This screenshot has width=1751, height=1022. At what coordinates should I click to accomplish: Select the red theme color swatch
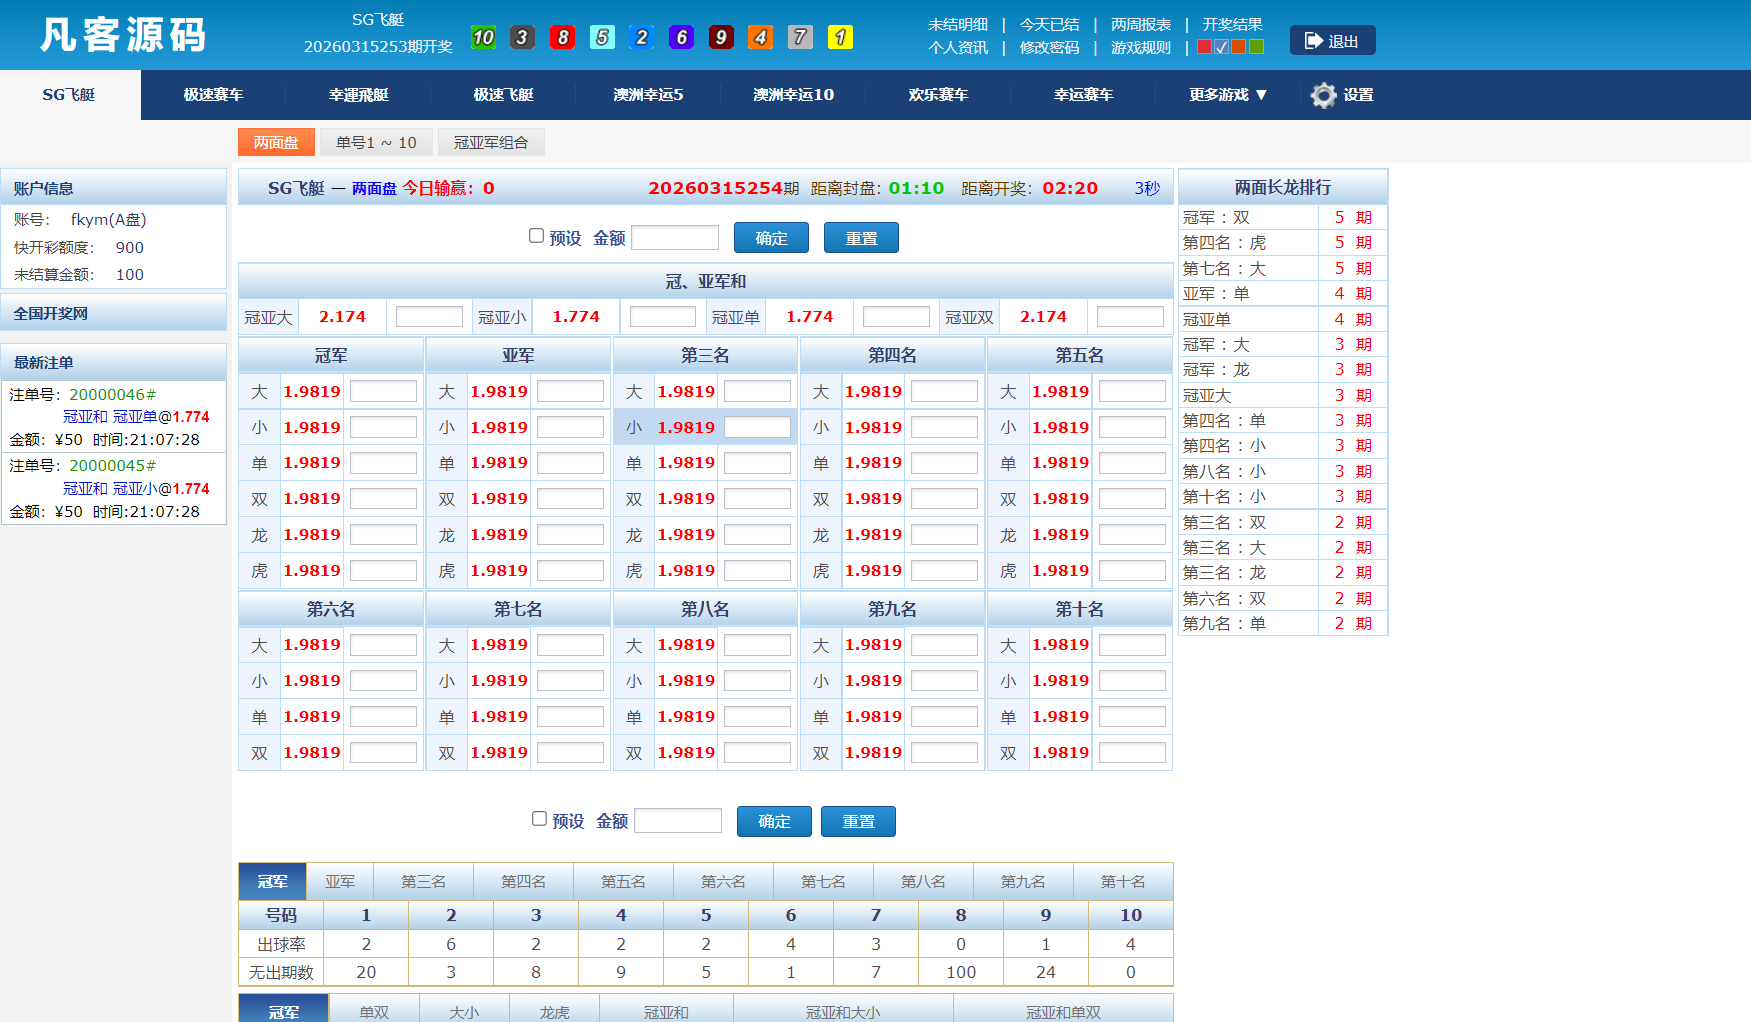point(1203,46)
